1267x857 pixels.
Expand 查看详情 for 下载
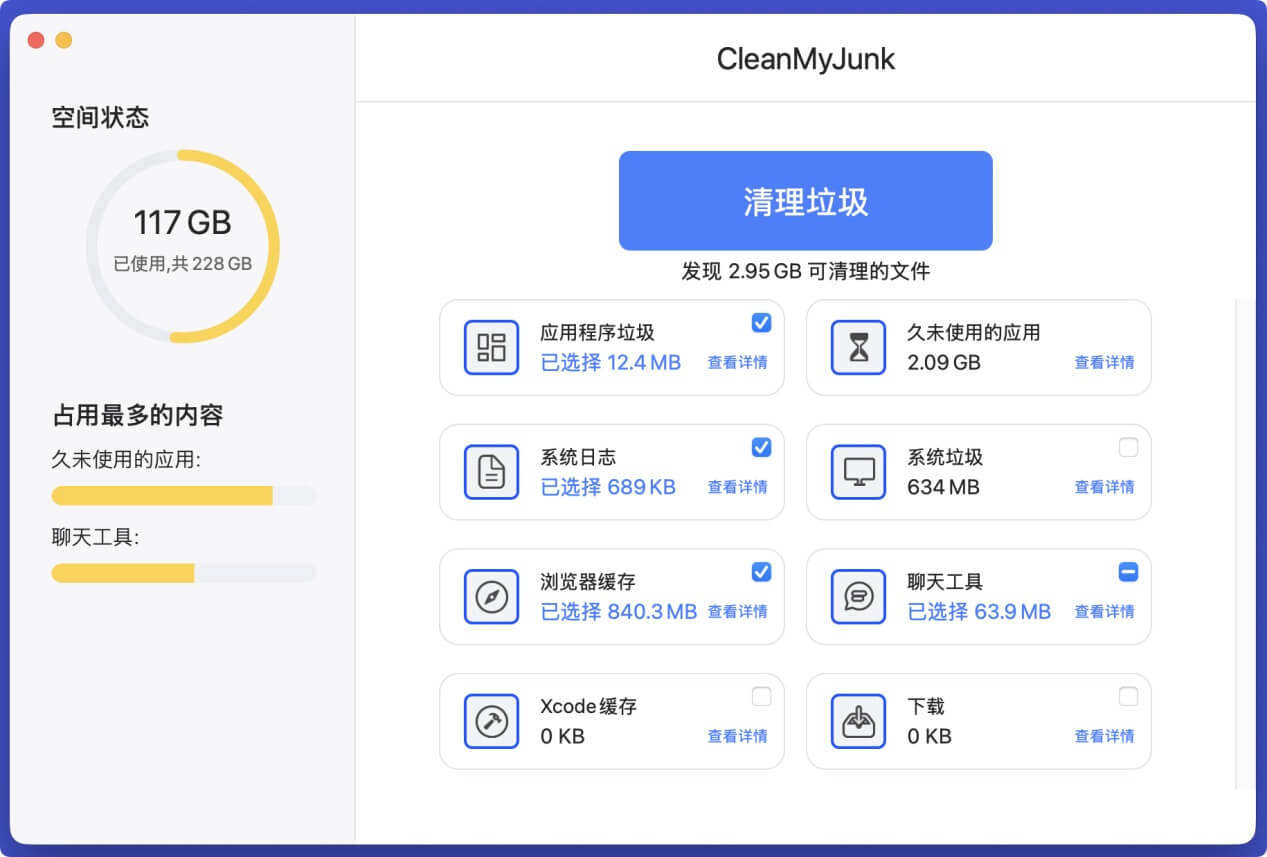(1104, 736)
